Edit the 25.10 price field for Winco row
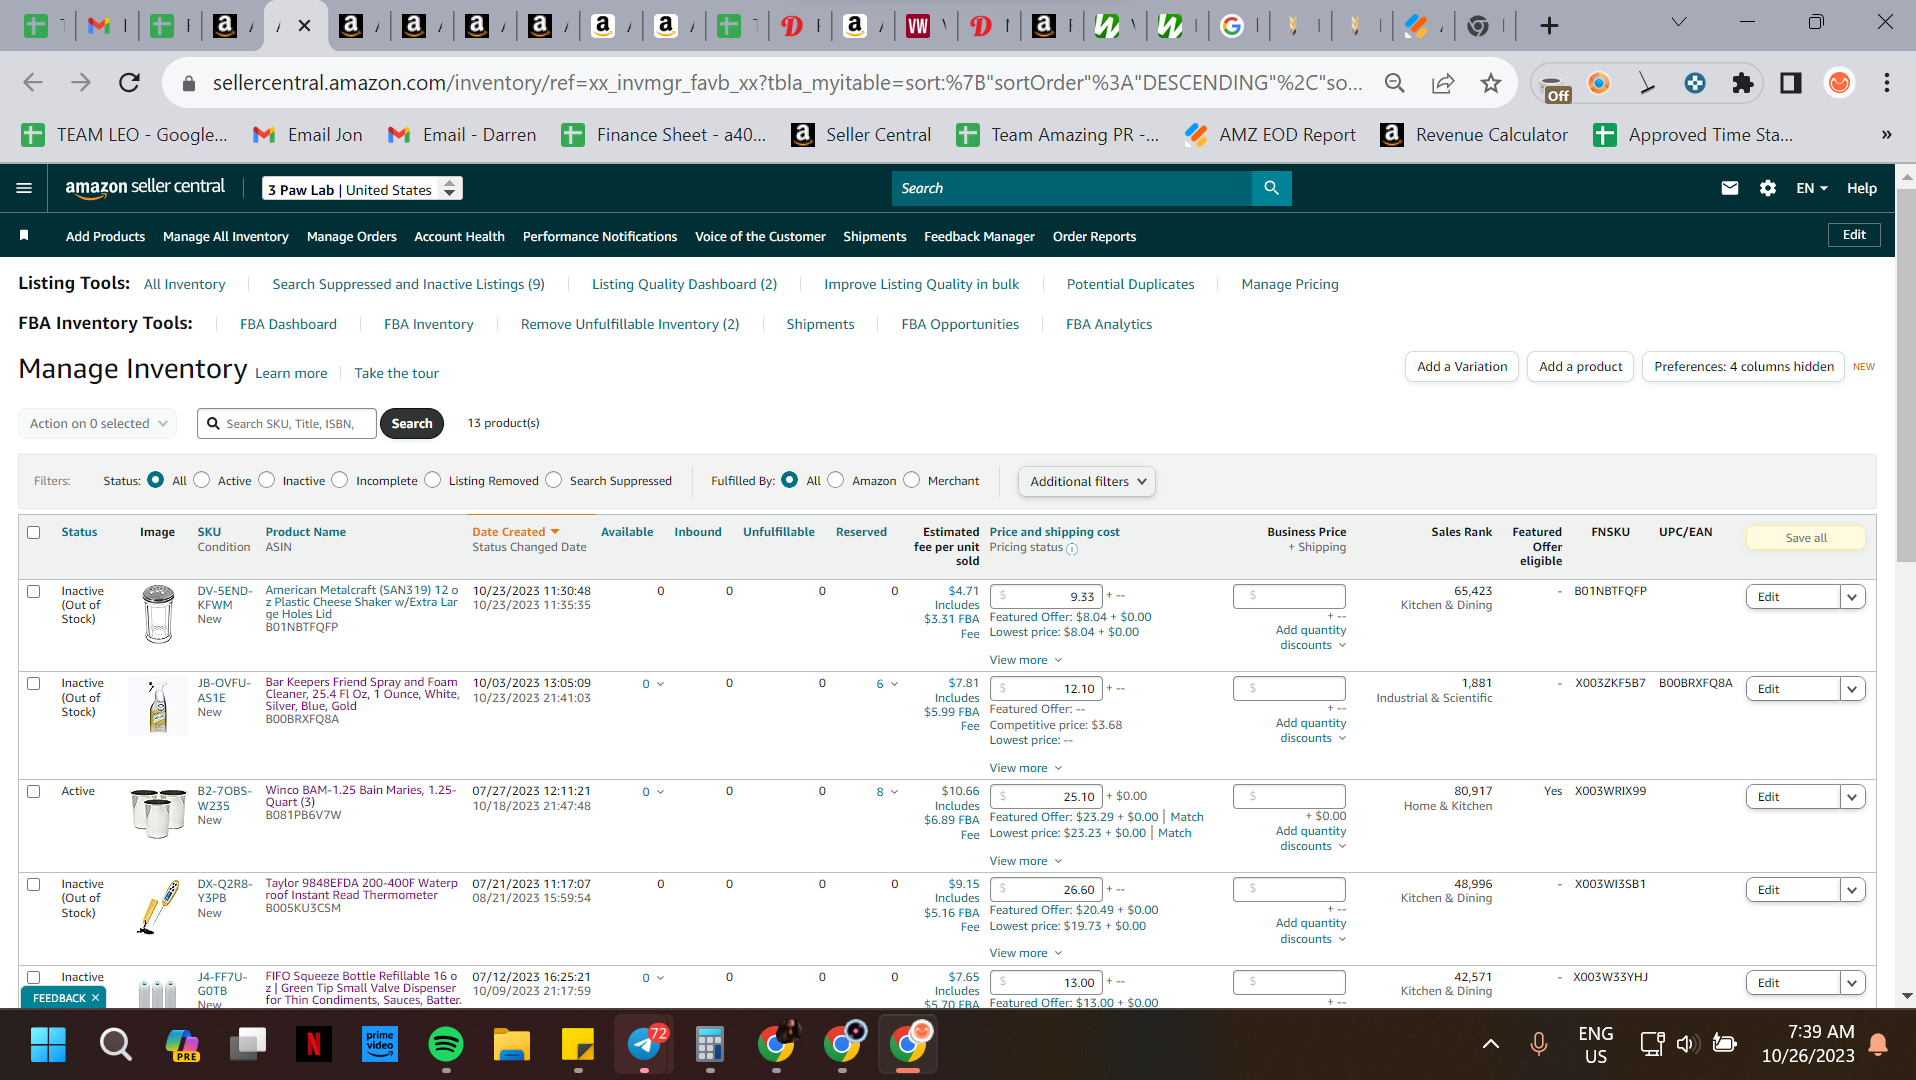The width and height of the screenshot is (1916, 1080). click(x=1047, y=796)
